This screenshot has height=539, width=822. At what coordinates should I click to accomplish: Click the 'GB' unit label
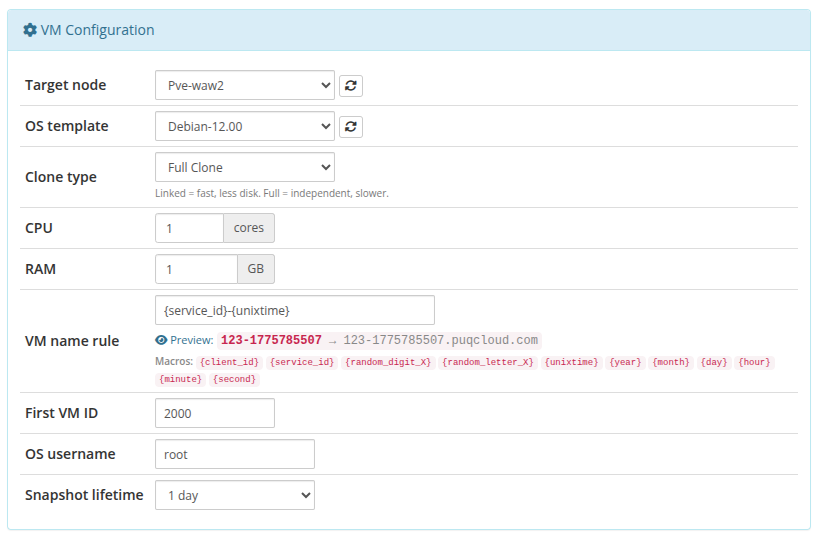(256, 269)
